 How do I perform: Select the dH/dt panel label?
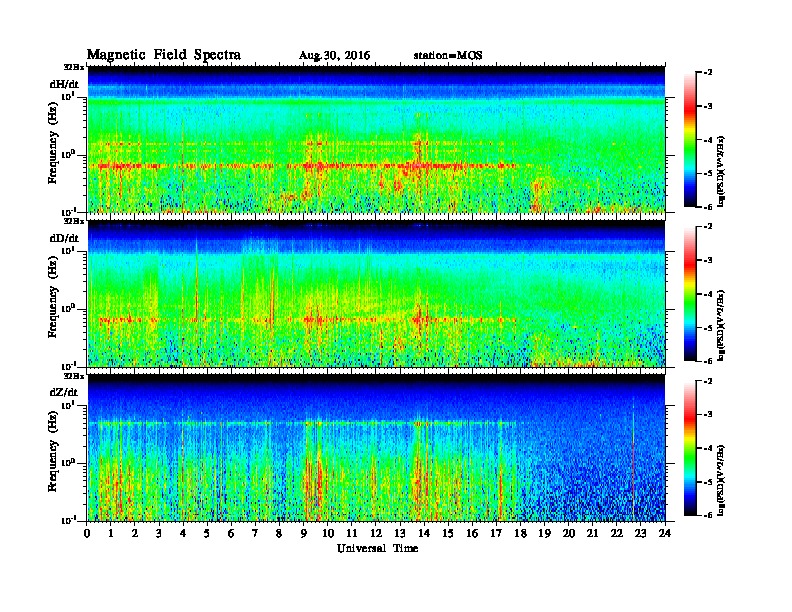pyautogui.click(x=64, y=84)
